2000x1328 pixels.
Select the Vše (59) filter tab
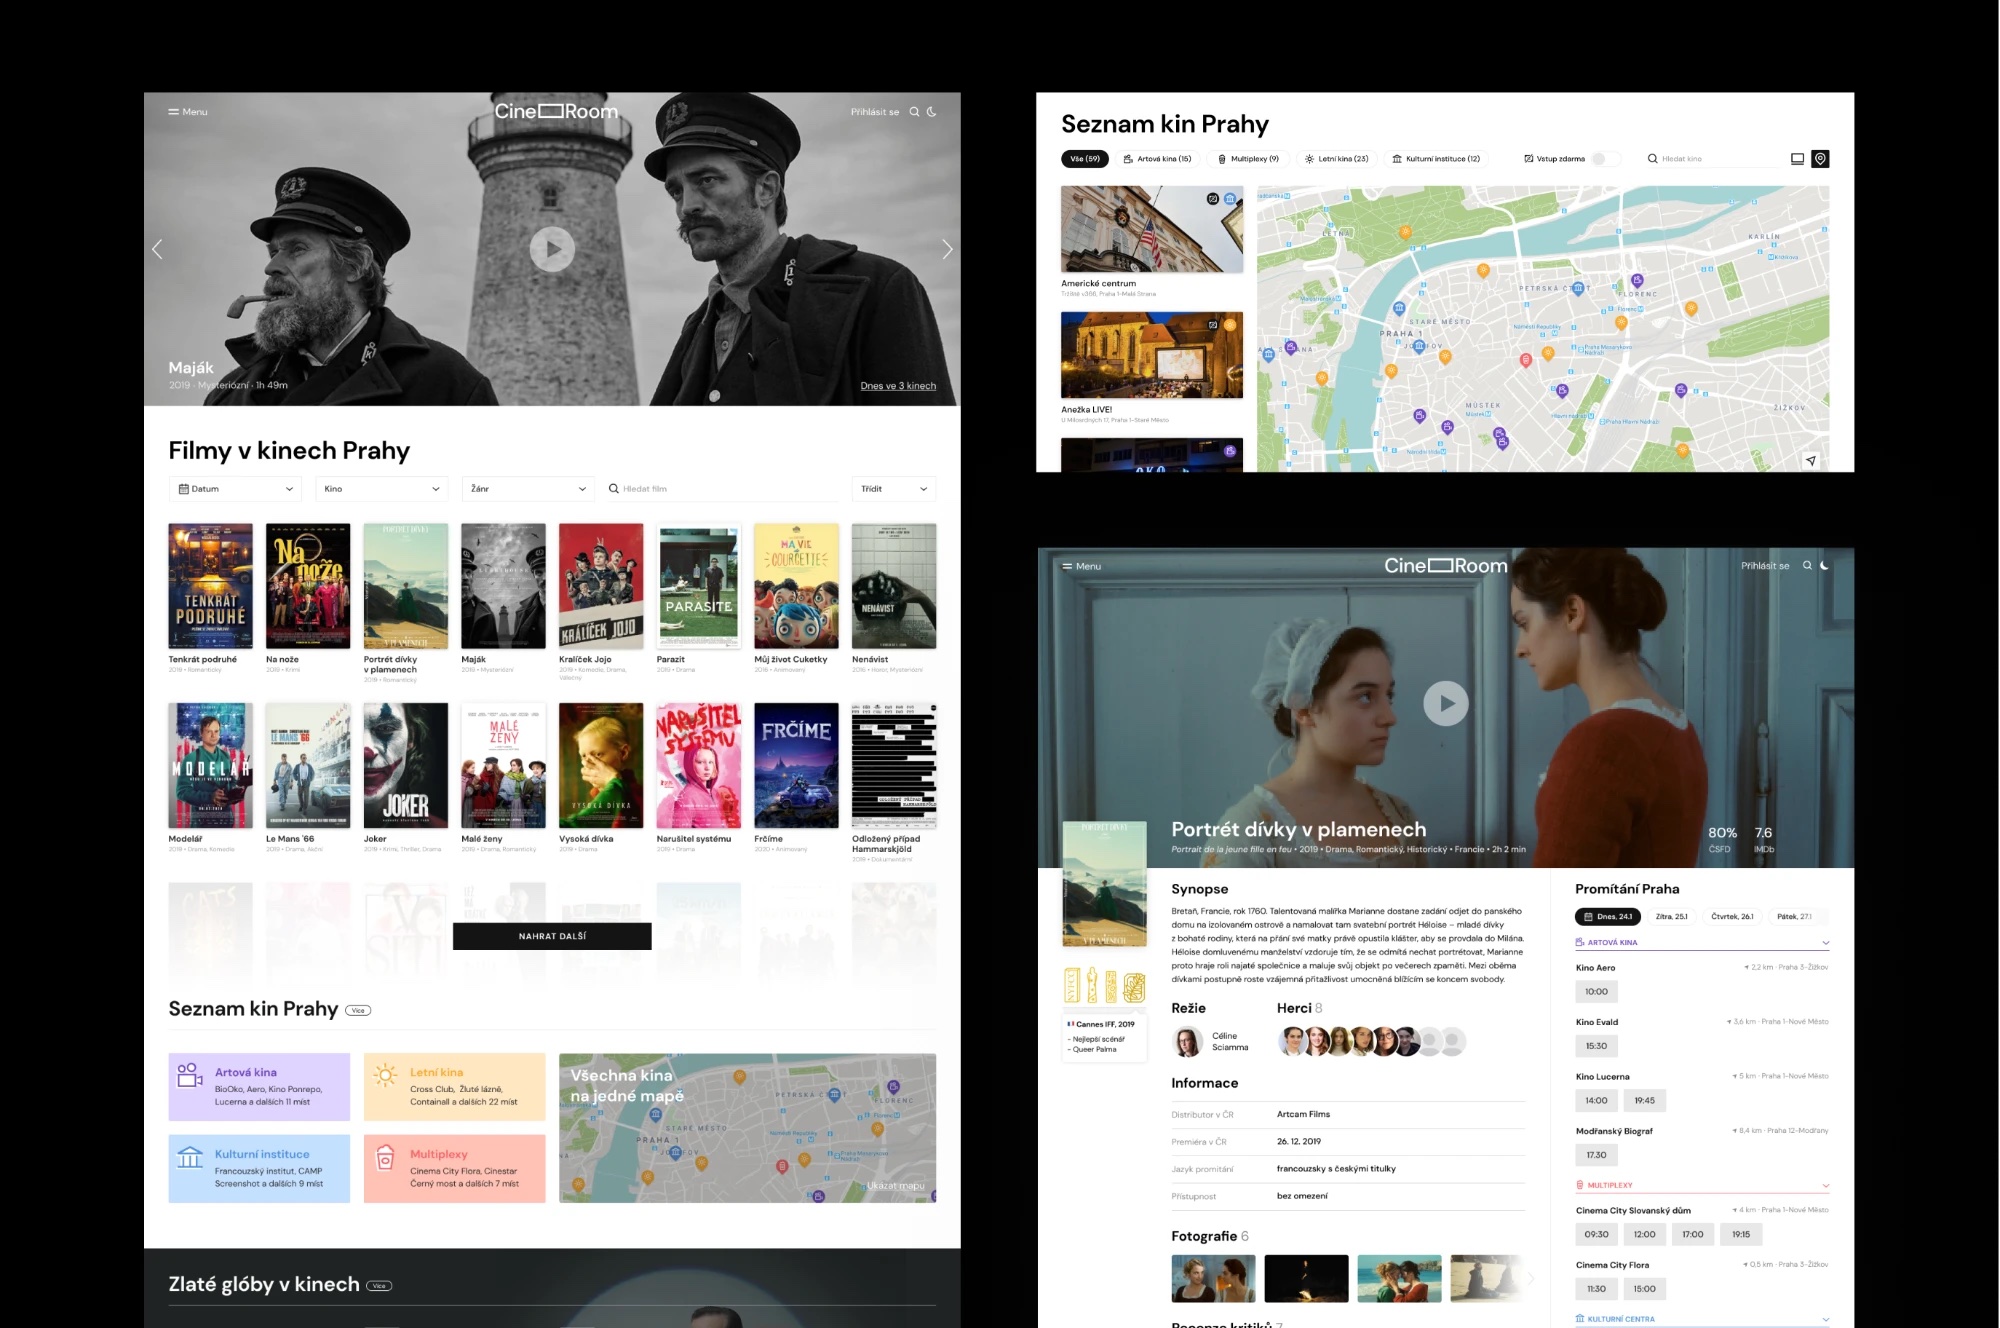[x=1085, y=159]
